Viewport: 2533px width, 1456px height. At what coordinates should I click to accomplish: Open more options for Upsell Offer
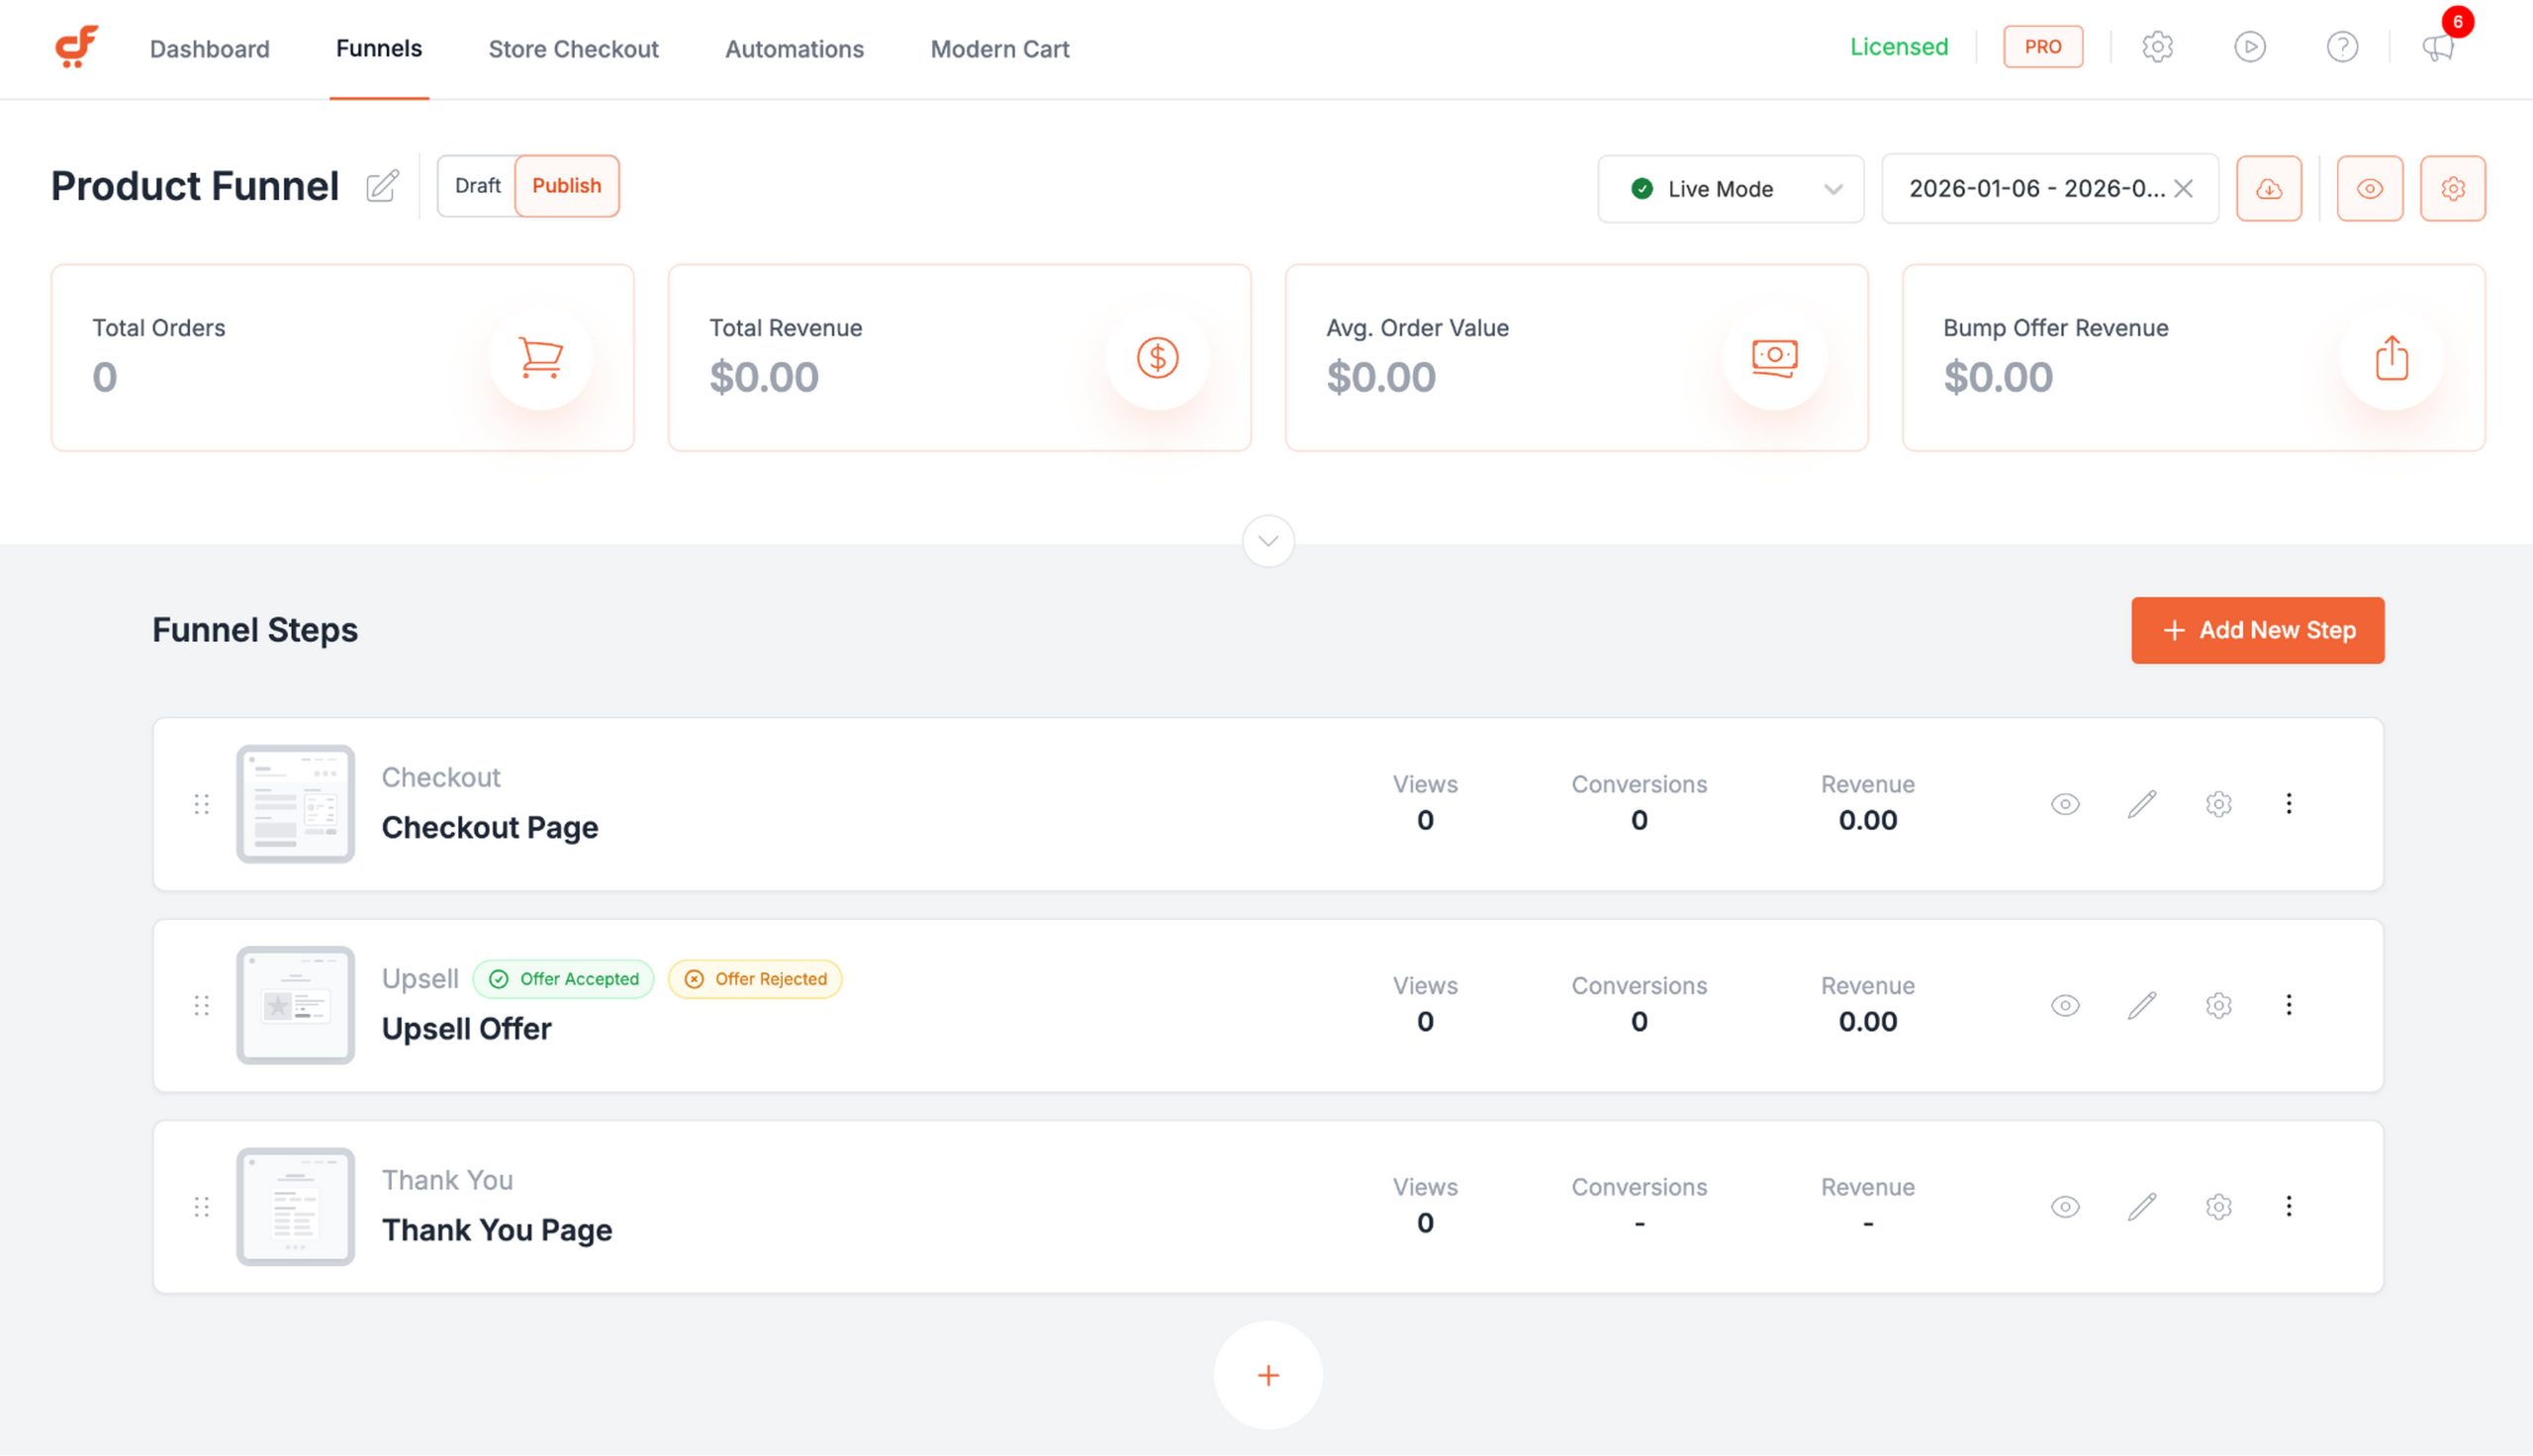2288,1004
